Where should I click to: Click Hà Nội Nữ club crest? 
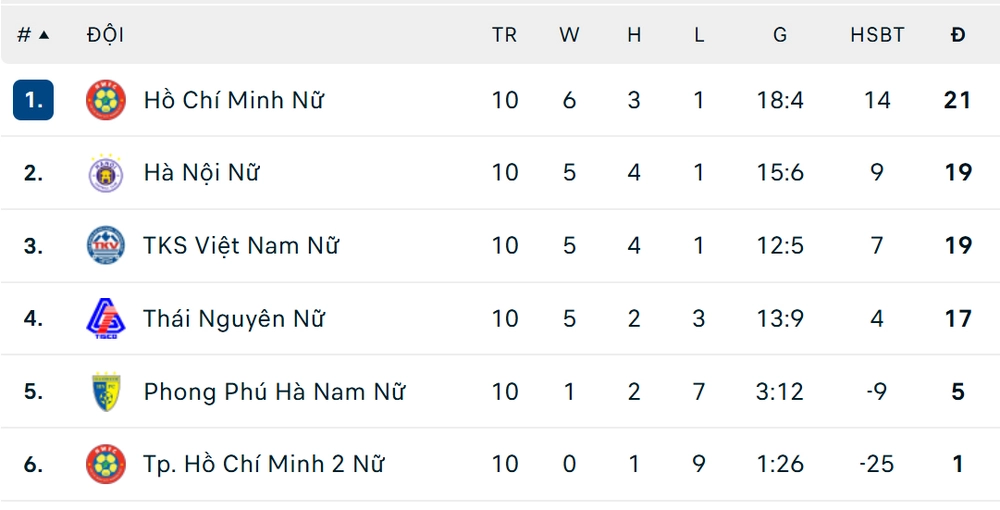(105, 173)
